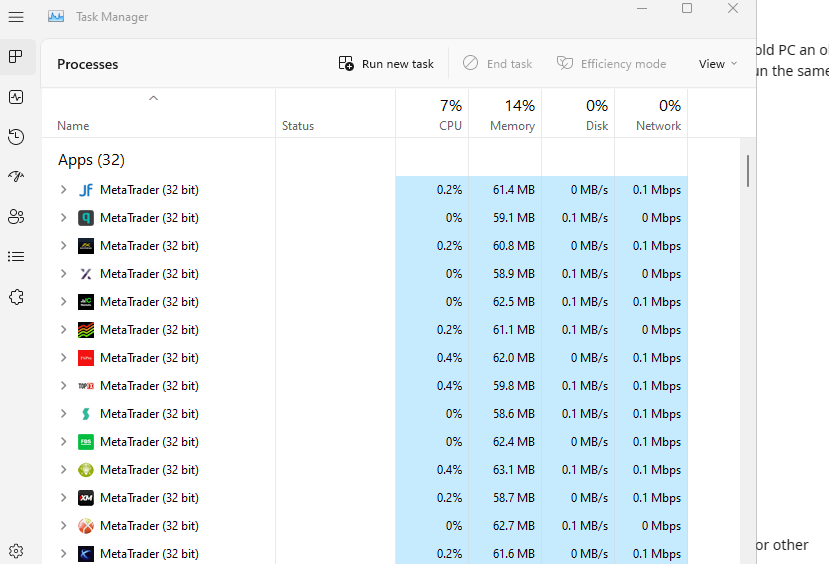Sort processes by the CPU column
829x564 pixels.
click(x=432, y=115)
